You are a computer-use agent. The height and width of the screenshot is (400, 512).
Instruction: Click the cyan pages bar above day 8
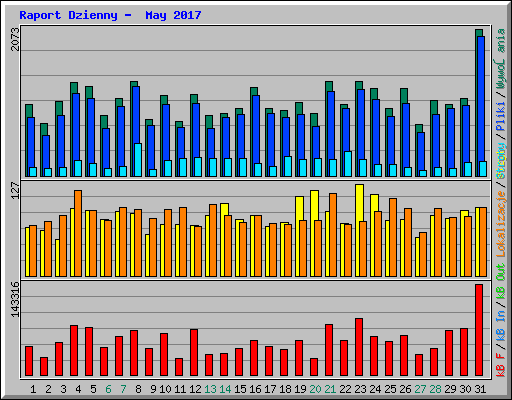tap(138, 160)
